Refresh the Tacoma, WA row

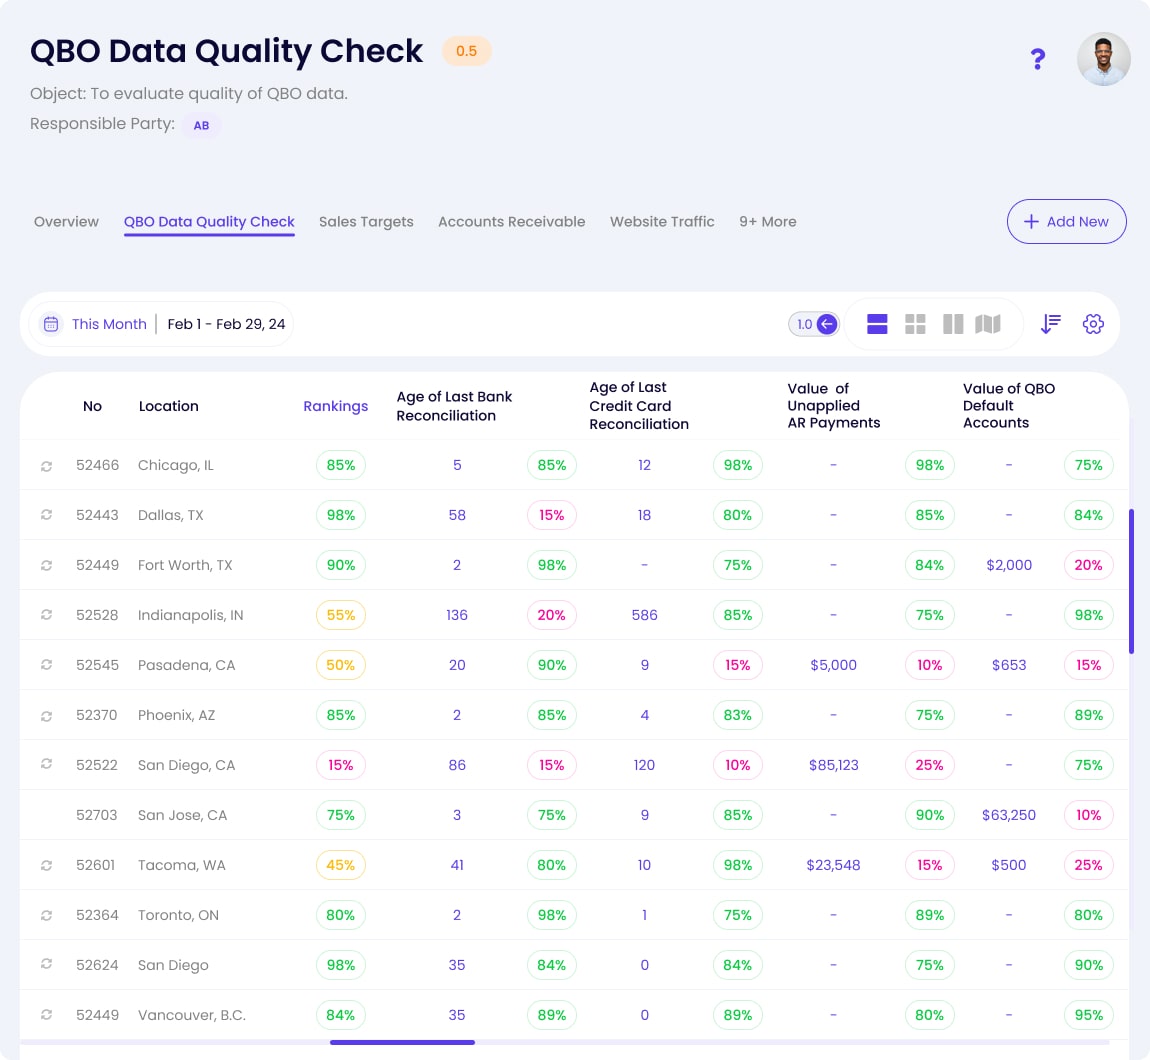[46, 865]
